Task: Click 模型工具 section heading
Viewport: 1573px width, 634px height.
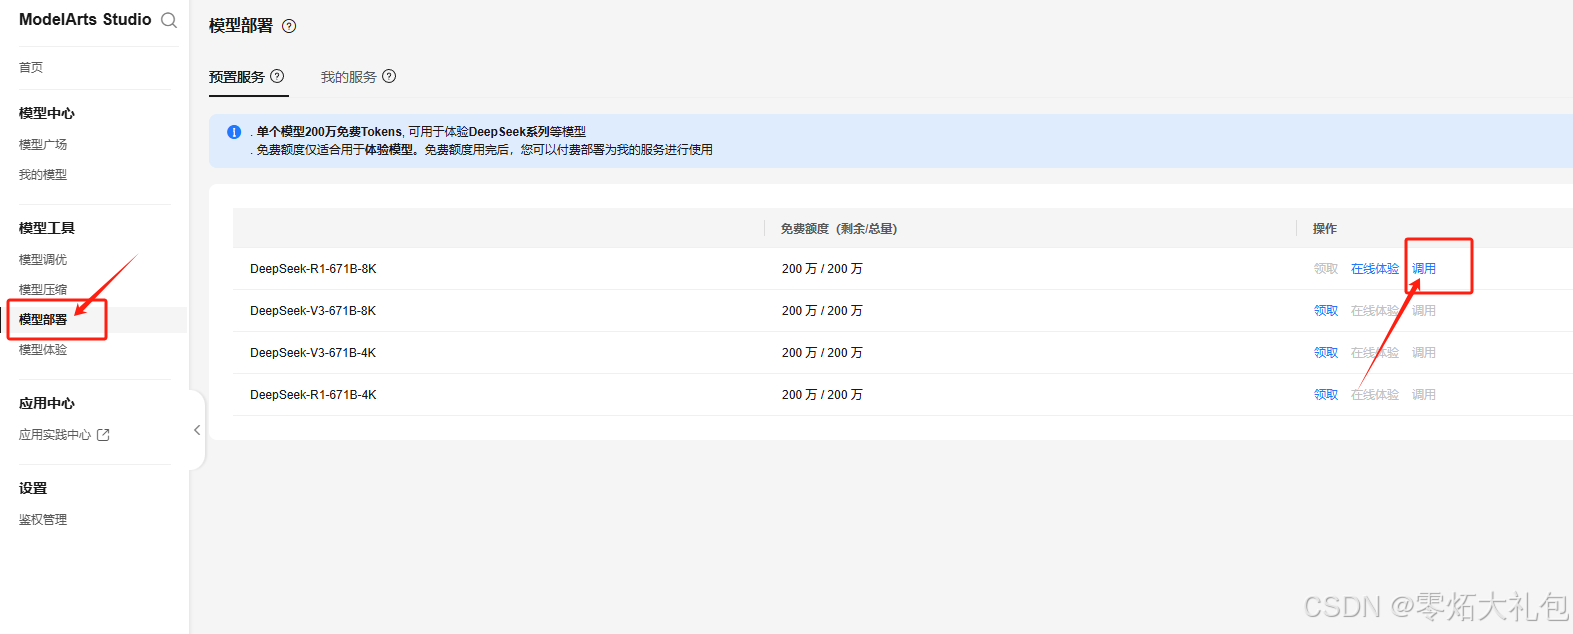Action: tap(47, 228)
